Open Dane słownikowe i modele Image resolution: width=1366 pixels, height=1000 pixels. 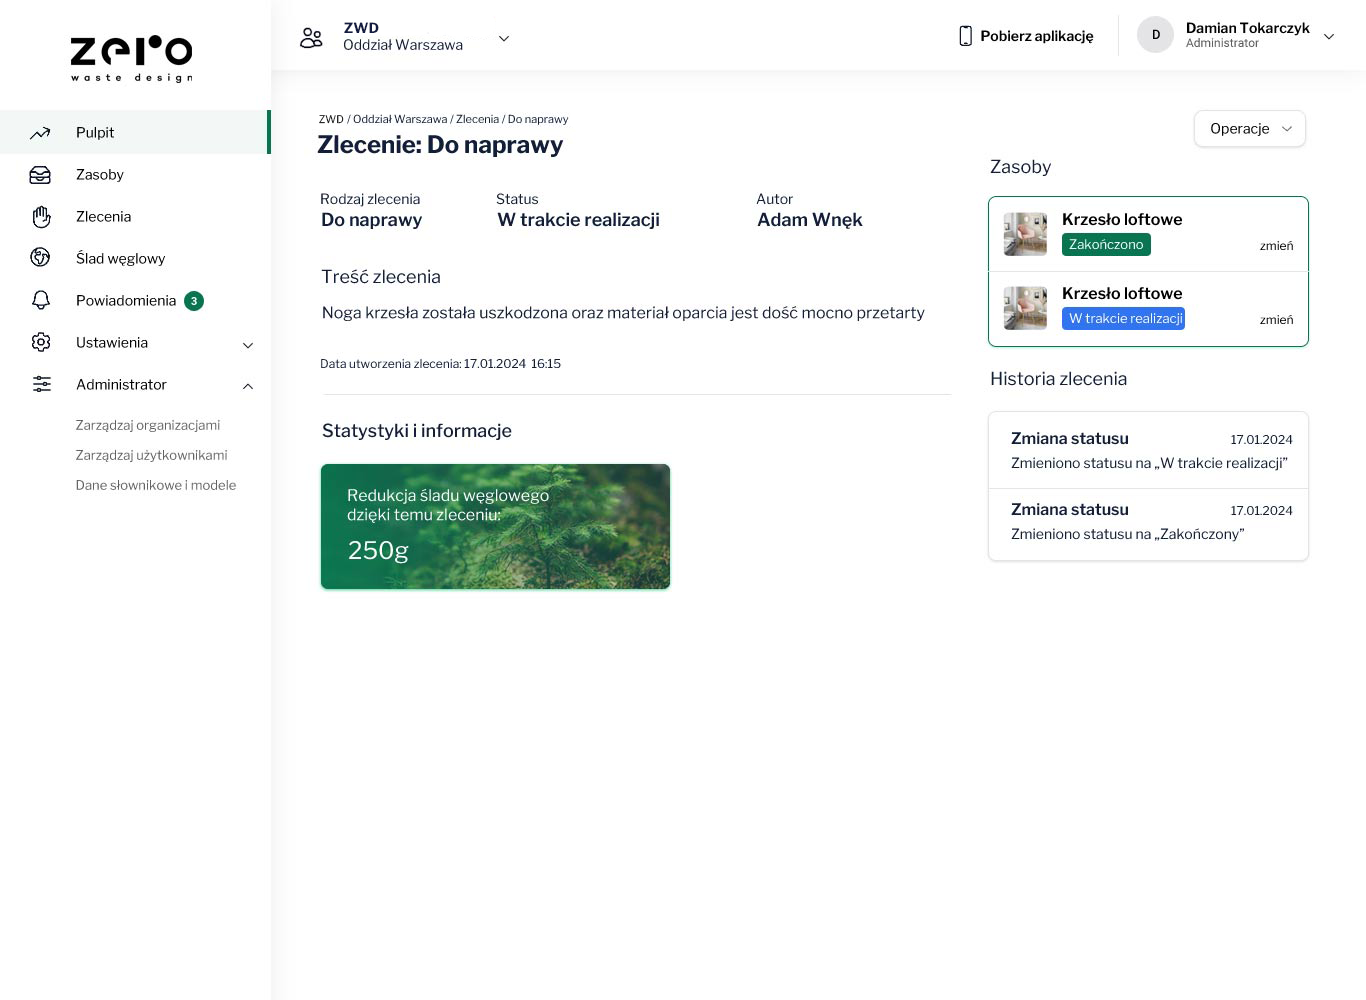pos(156,485)
